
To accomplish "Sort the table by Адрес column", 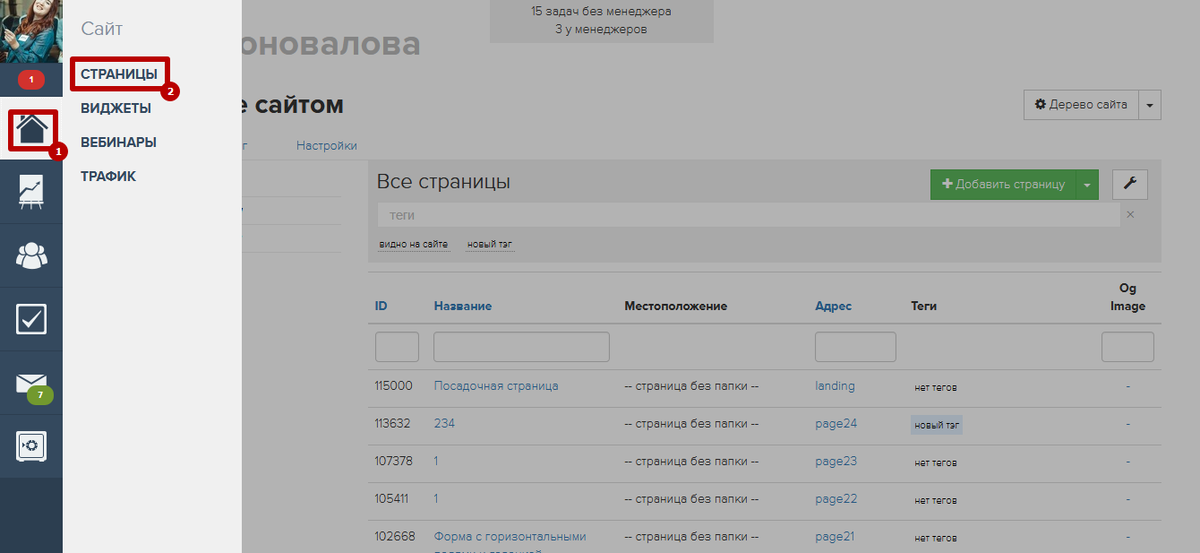I will pos(833,306).
